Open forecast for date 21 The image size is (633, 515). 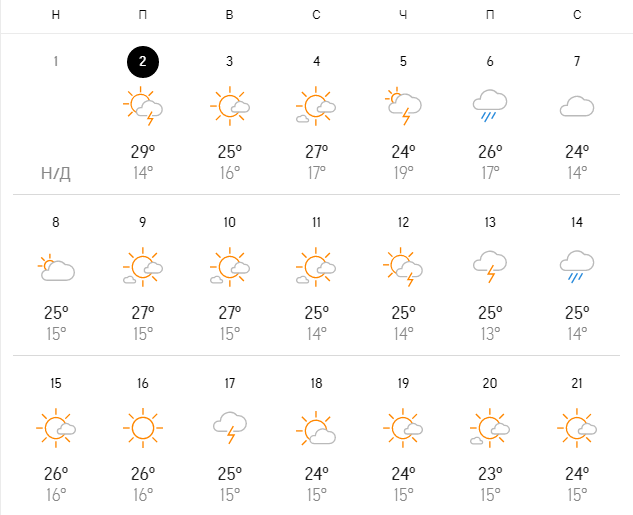click(577, 384)
